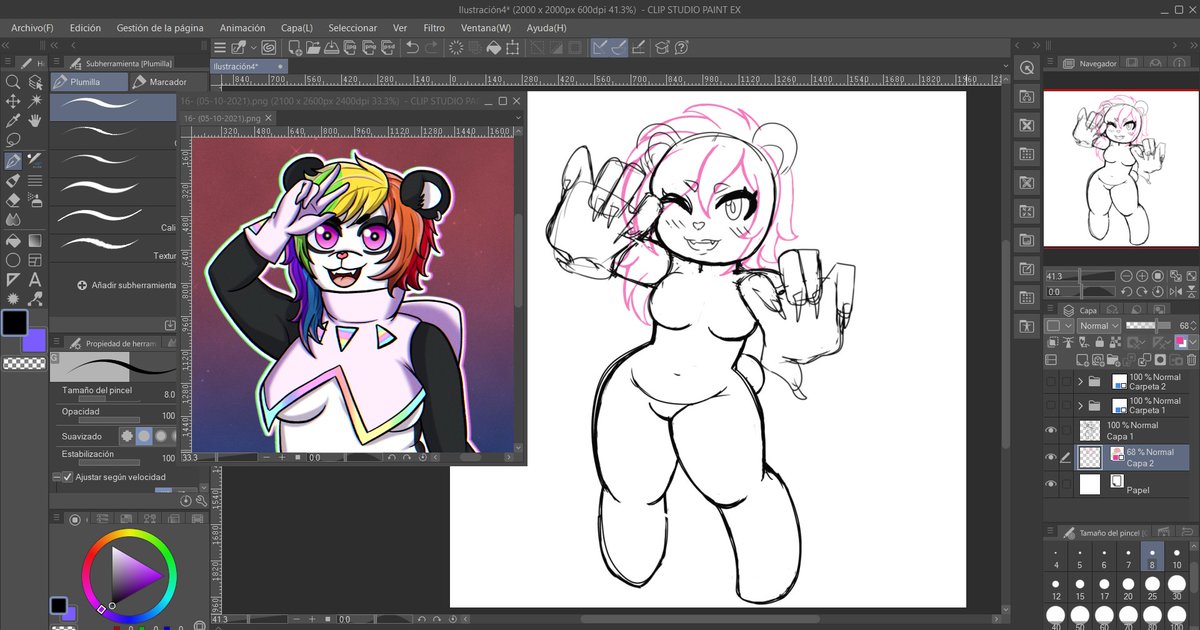Select the Pen tool in the tool palette

(x=13, y=160)
